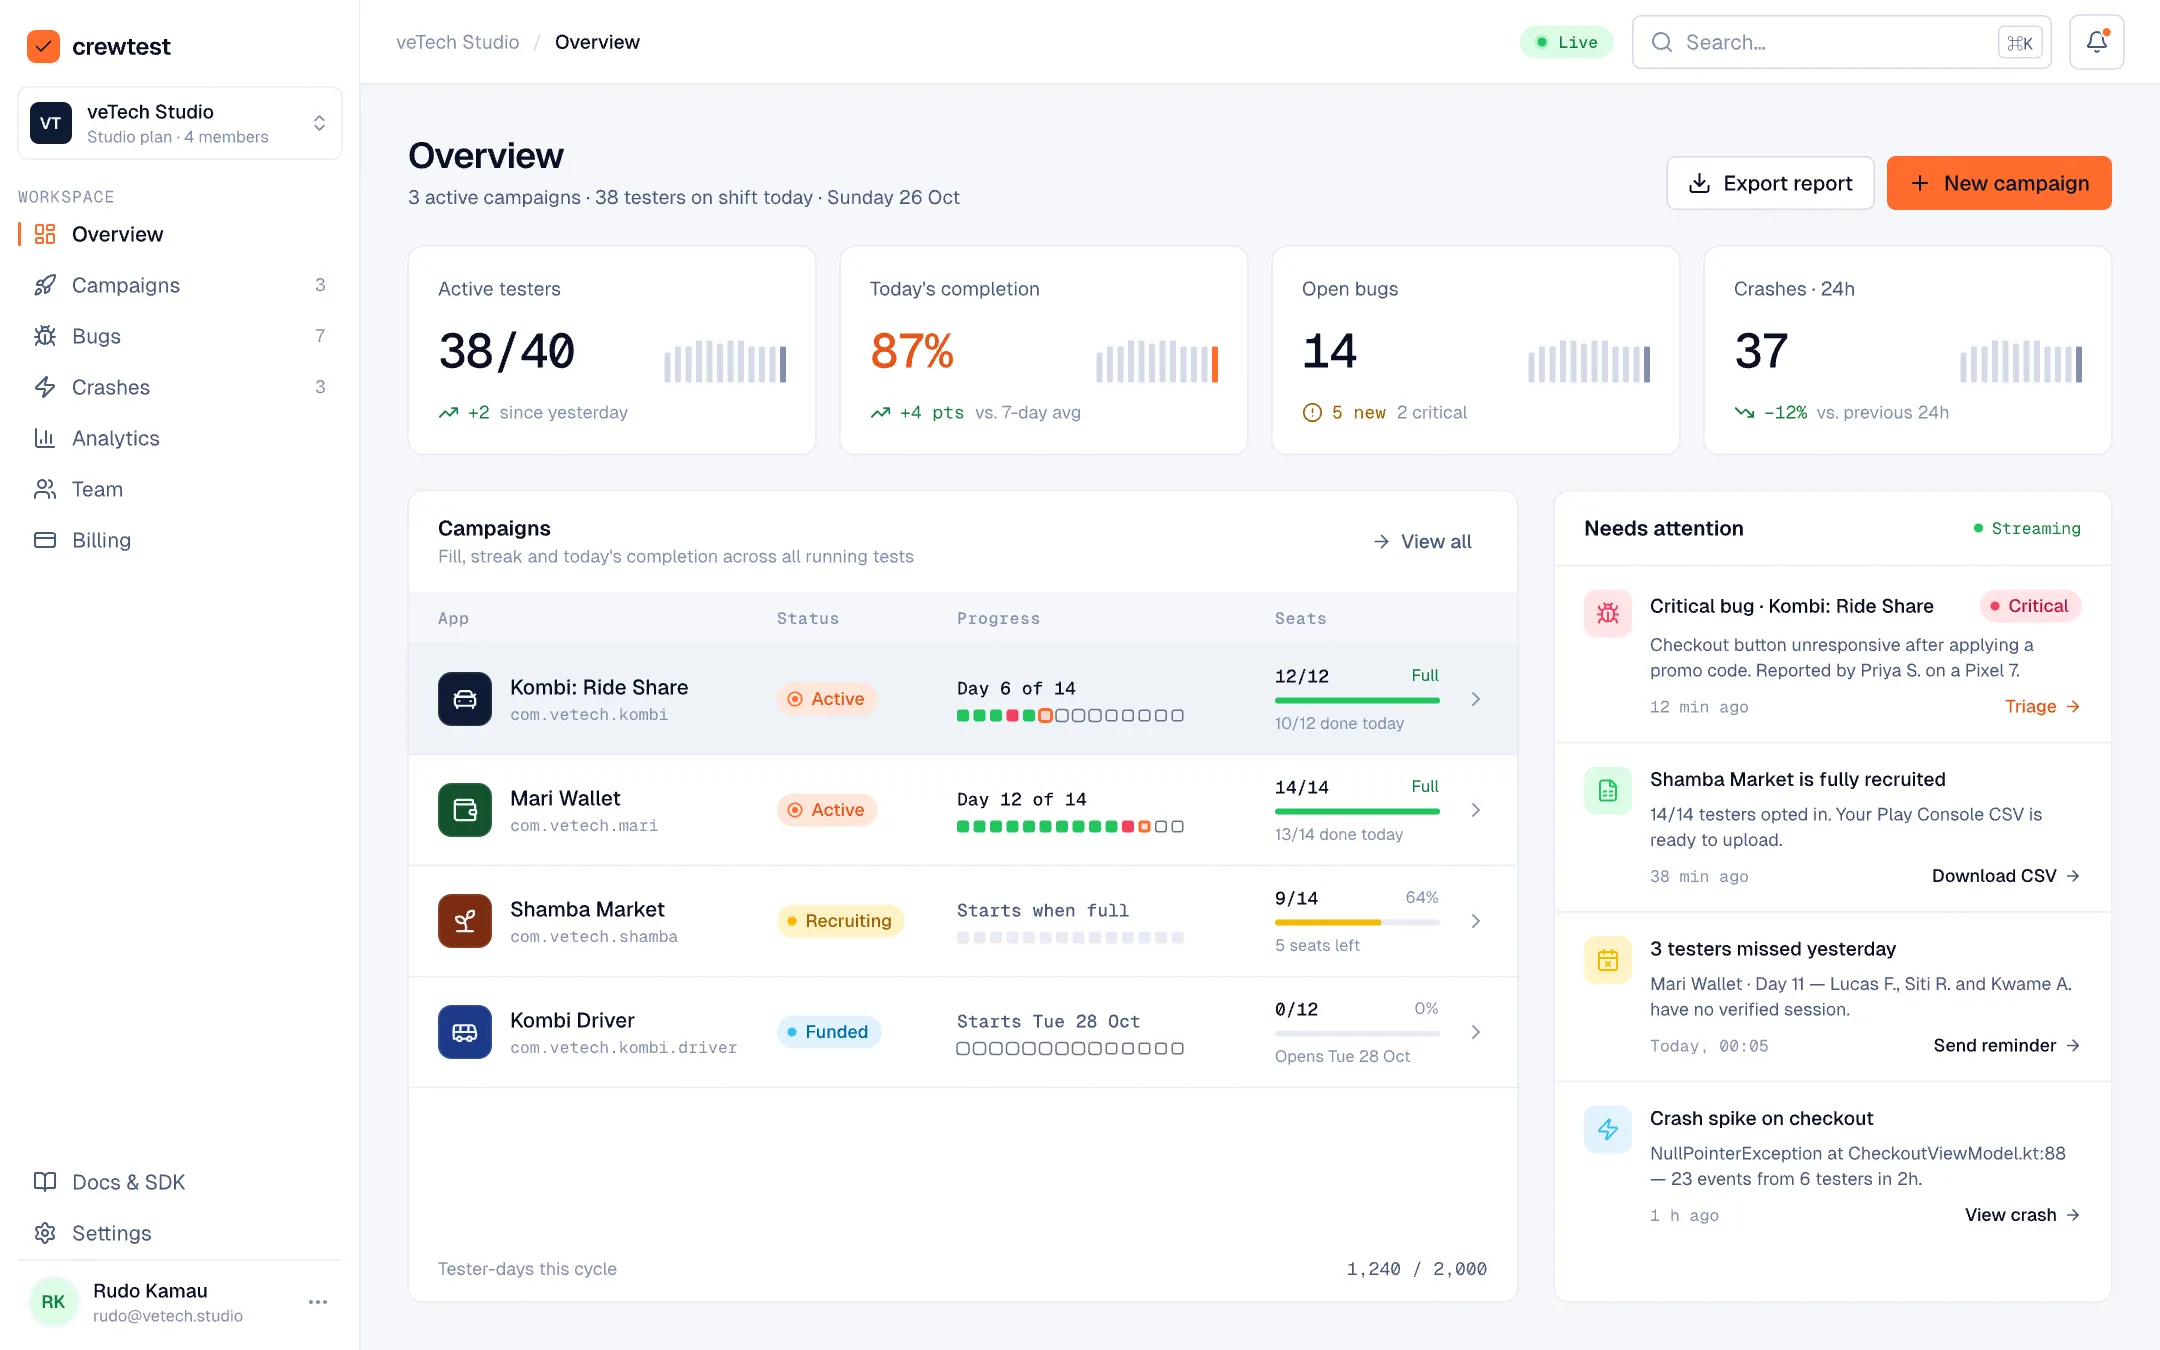The width and height of the screenshot is (2160, 1350).
Task: Click the search magnifier icon
Action: 1662,42
